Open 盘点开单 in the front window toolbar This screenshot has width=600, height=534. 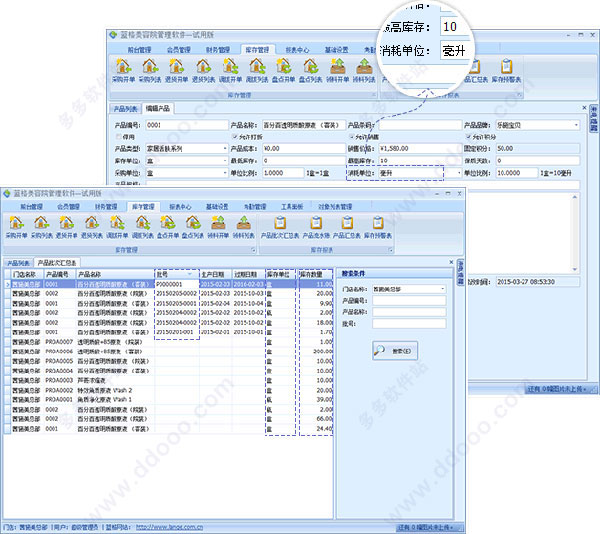tap(168, 226)
